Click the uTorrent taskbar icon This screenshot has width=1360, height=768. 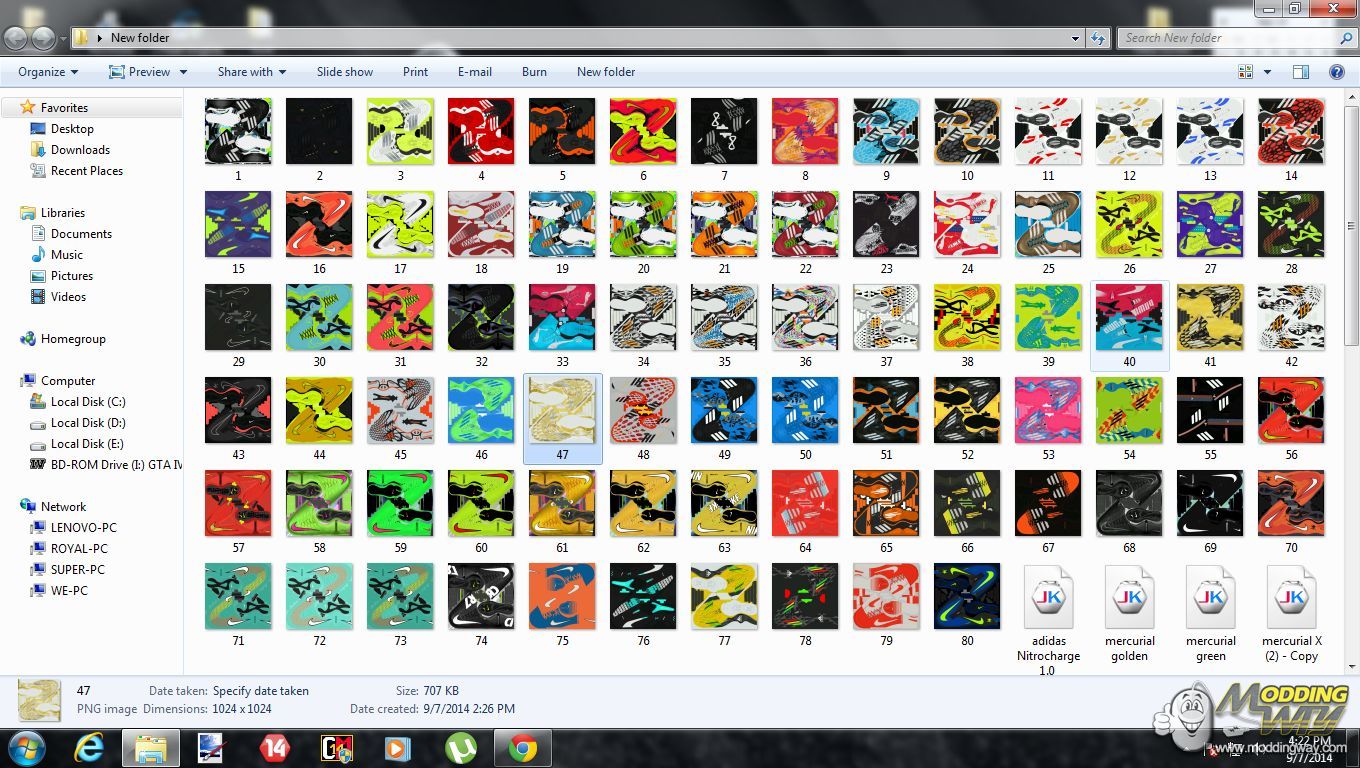click(461, 748)
